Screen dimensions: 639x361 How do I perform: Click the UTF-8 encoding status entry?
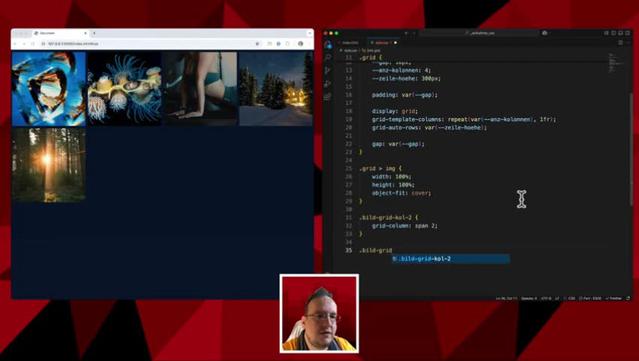coord(546,298)
